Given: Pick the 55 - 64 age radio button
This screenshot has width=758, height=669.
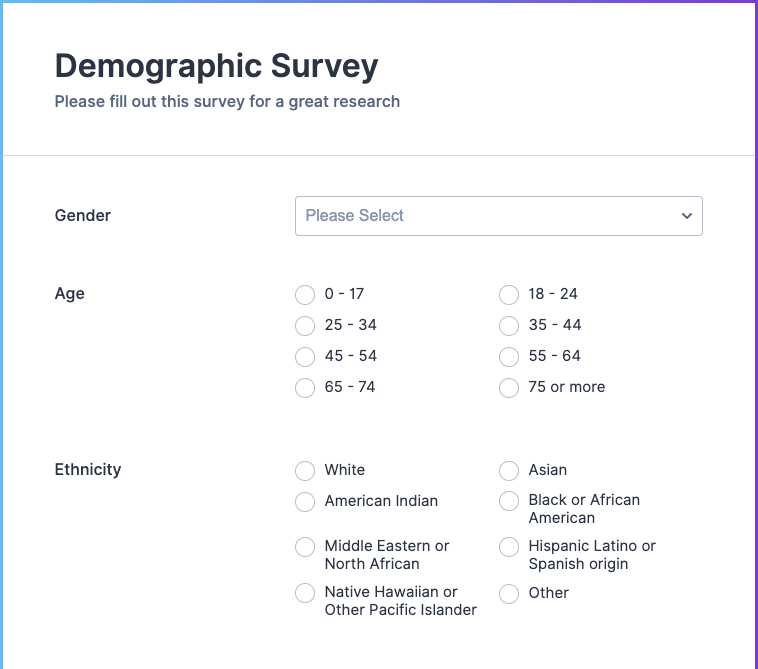Looking at the screenshot, I should [x=509, y=357].
